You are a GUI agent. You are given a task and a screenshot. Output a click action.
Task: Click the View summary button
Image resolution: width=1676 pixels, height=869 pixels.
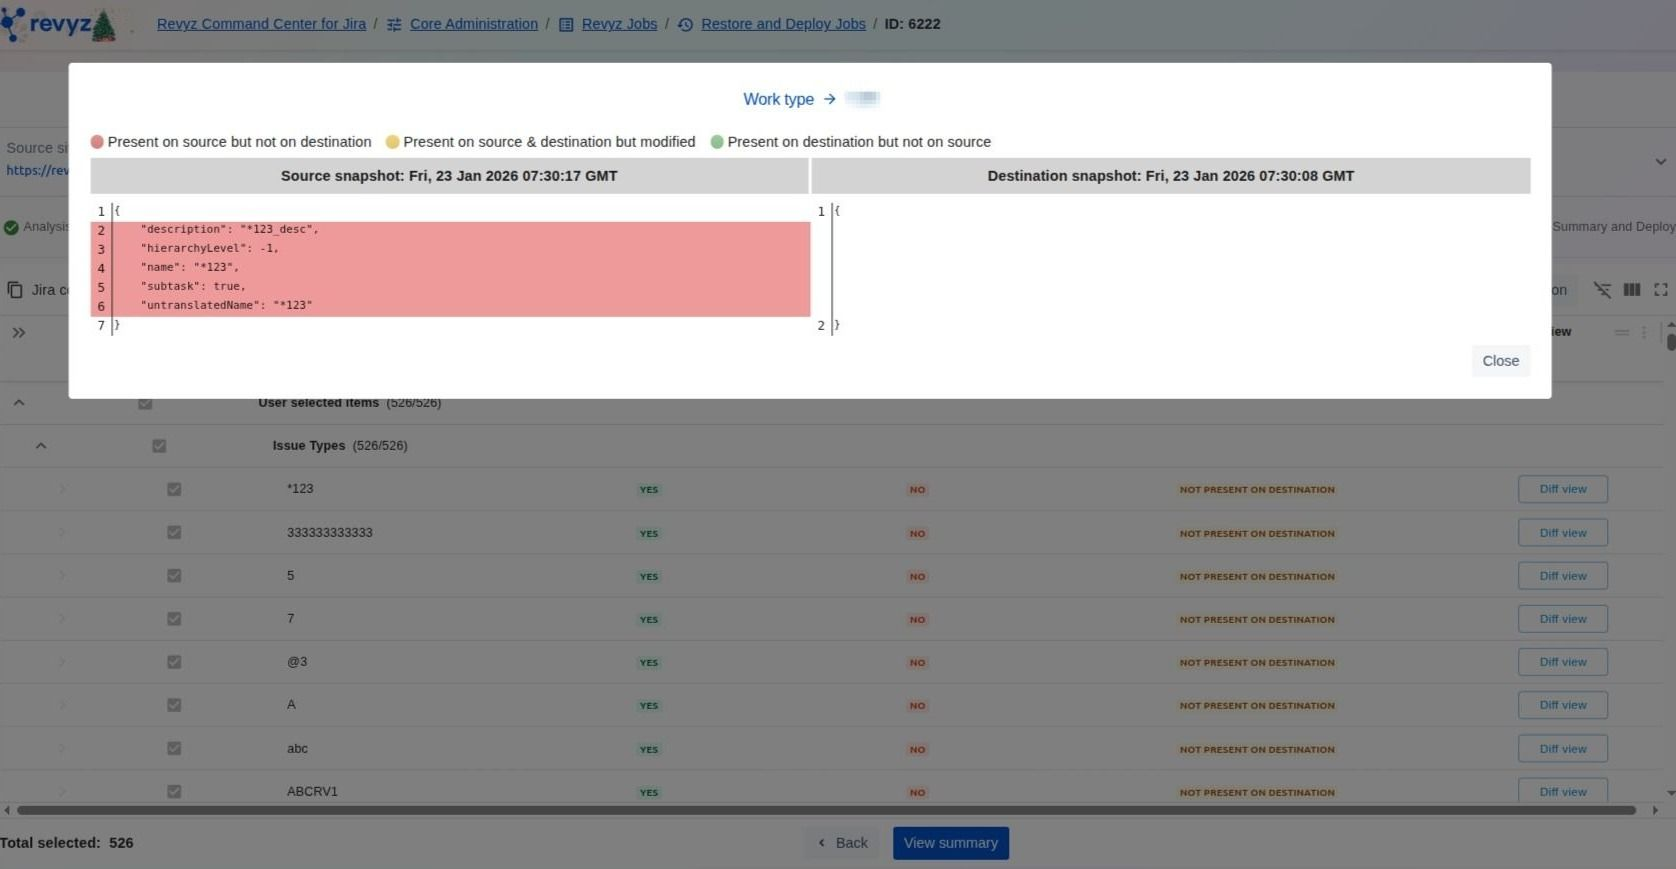click(x=950, y=843)
